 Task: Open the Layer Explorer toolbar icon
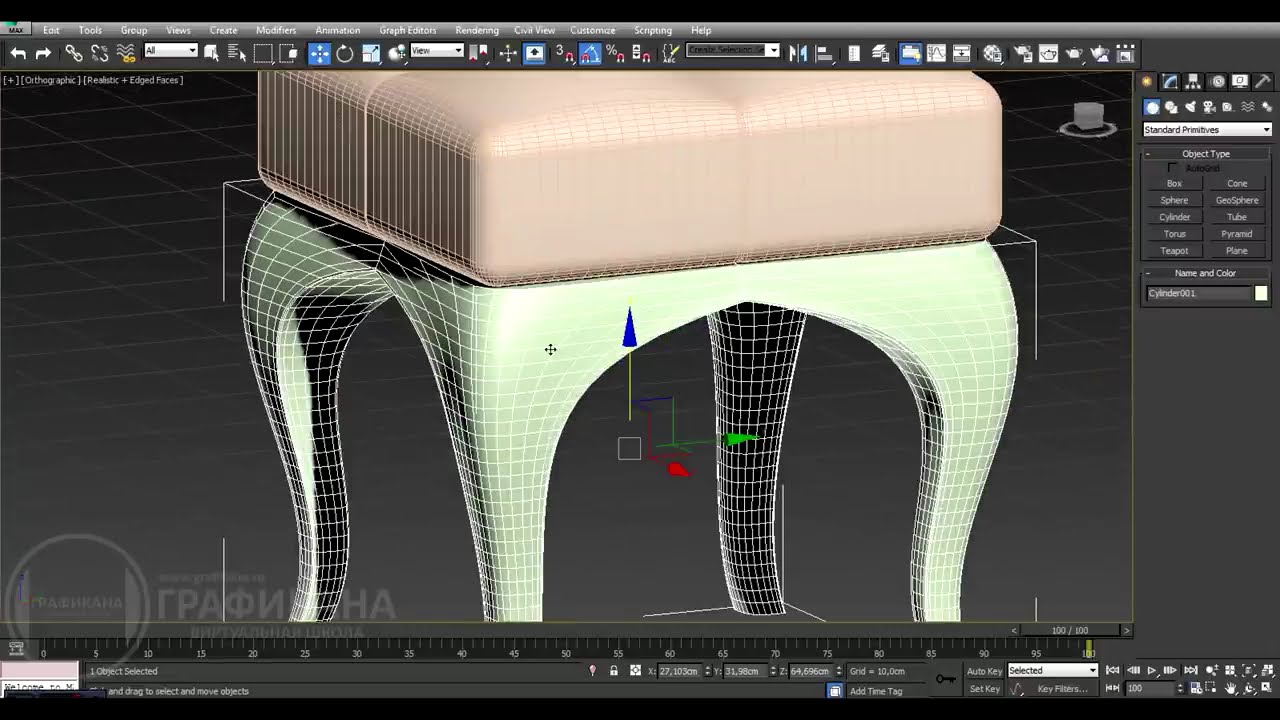coord(880,53)
